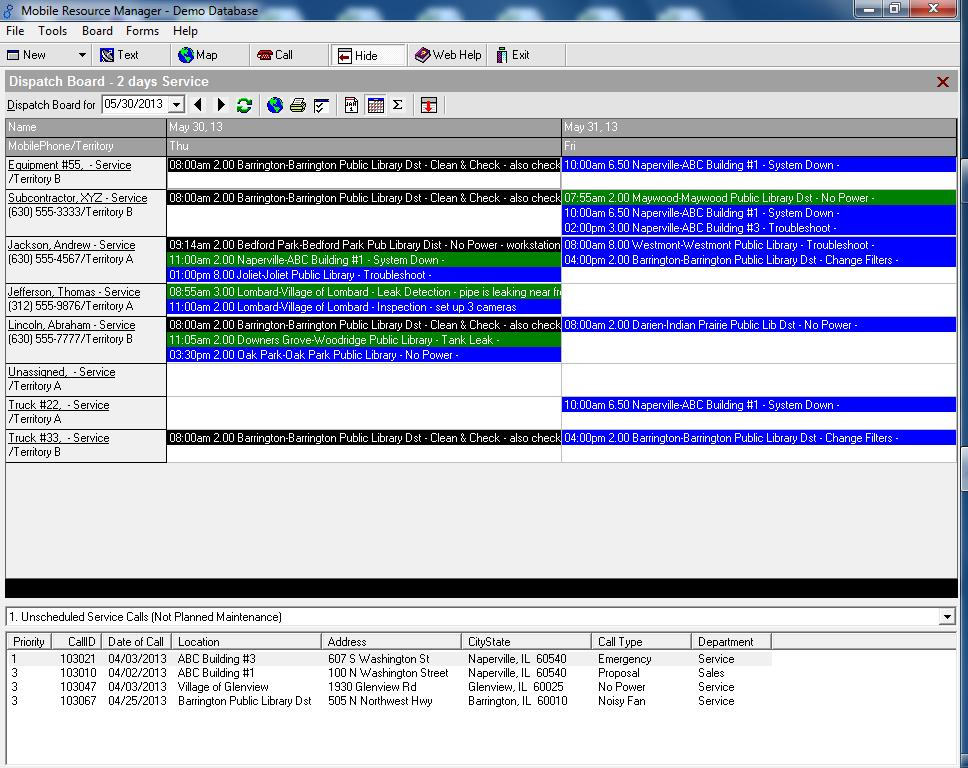Select unscheduled call 103047 row
The image size is (968, 768).
pyautogui.click(x=389, y=687)
